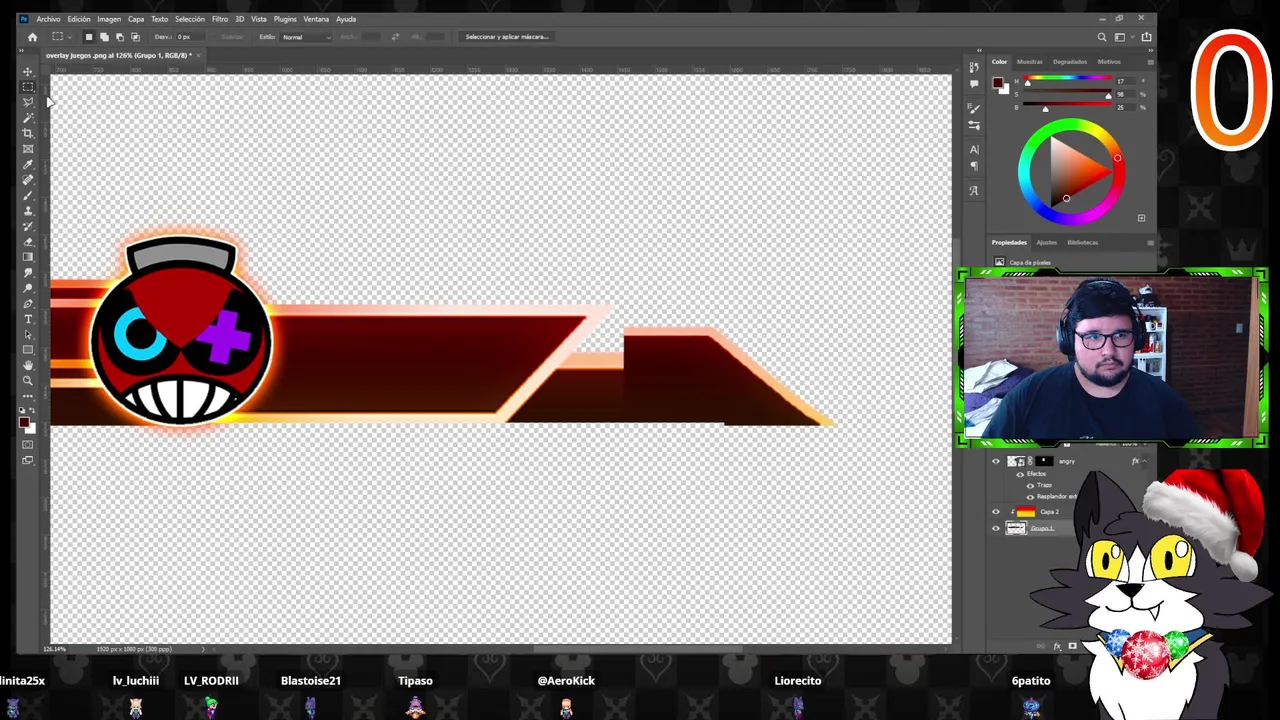The height and width of the screenshot is (720, 1280).
Task: Select the Clone Stamp tool
Action: click(28, 211)
